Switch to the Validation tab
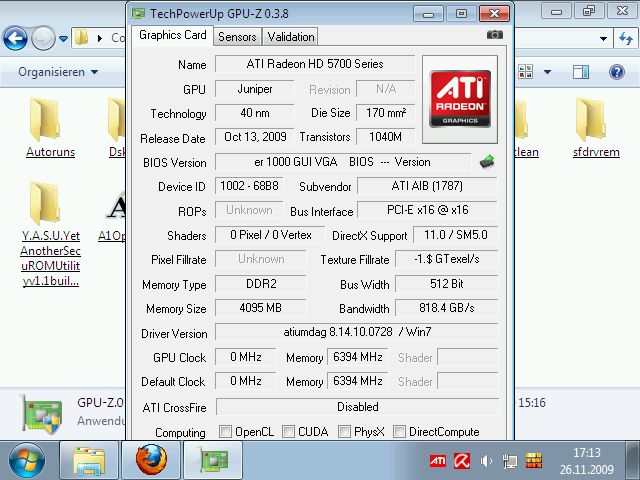Image resolution: width=640 pixels, height=480 pixels. [291, 37]
